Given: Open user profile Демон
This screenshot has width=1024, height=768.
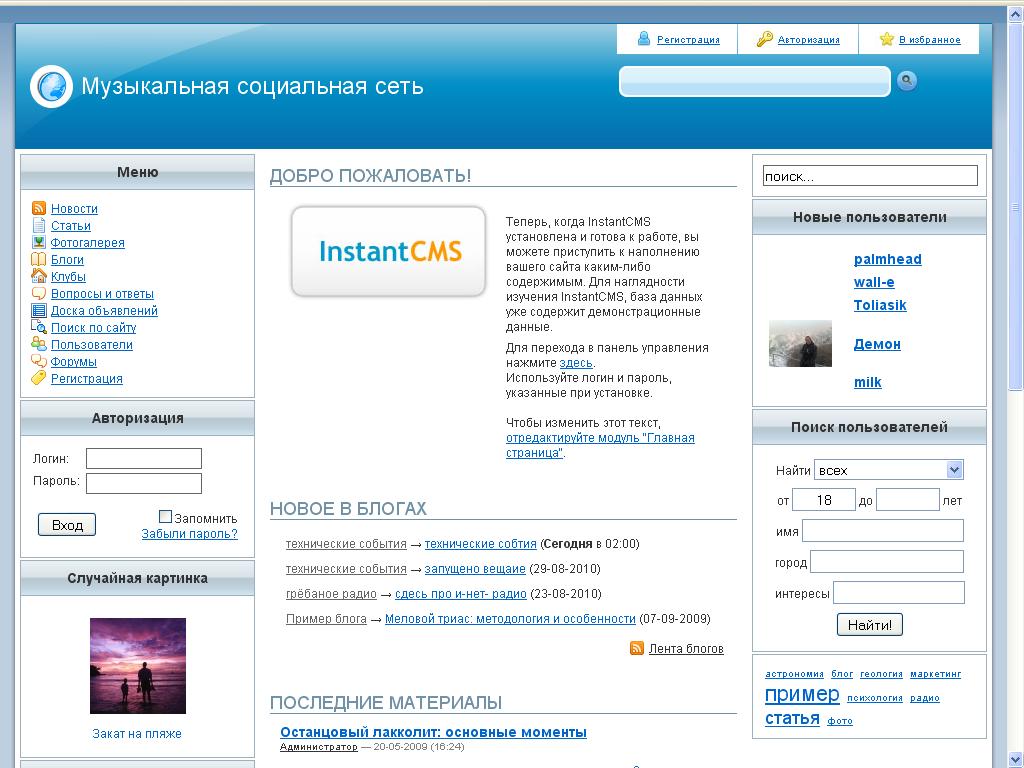Looking at the screenshot, I should pos(877,344).
